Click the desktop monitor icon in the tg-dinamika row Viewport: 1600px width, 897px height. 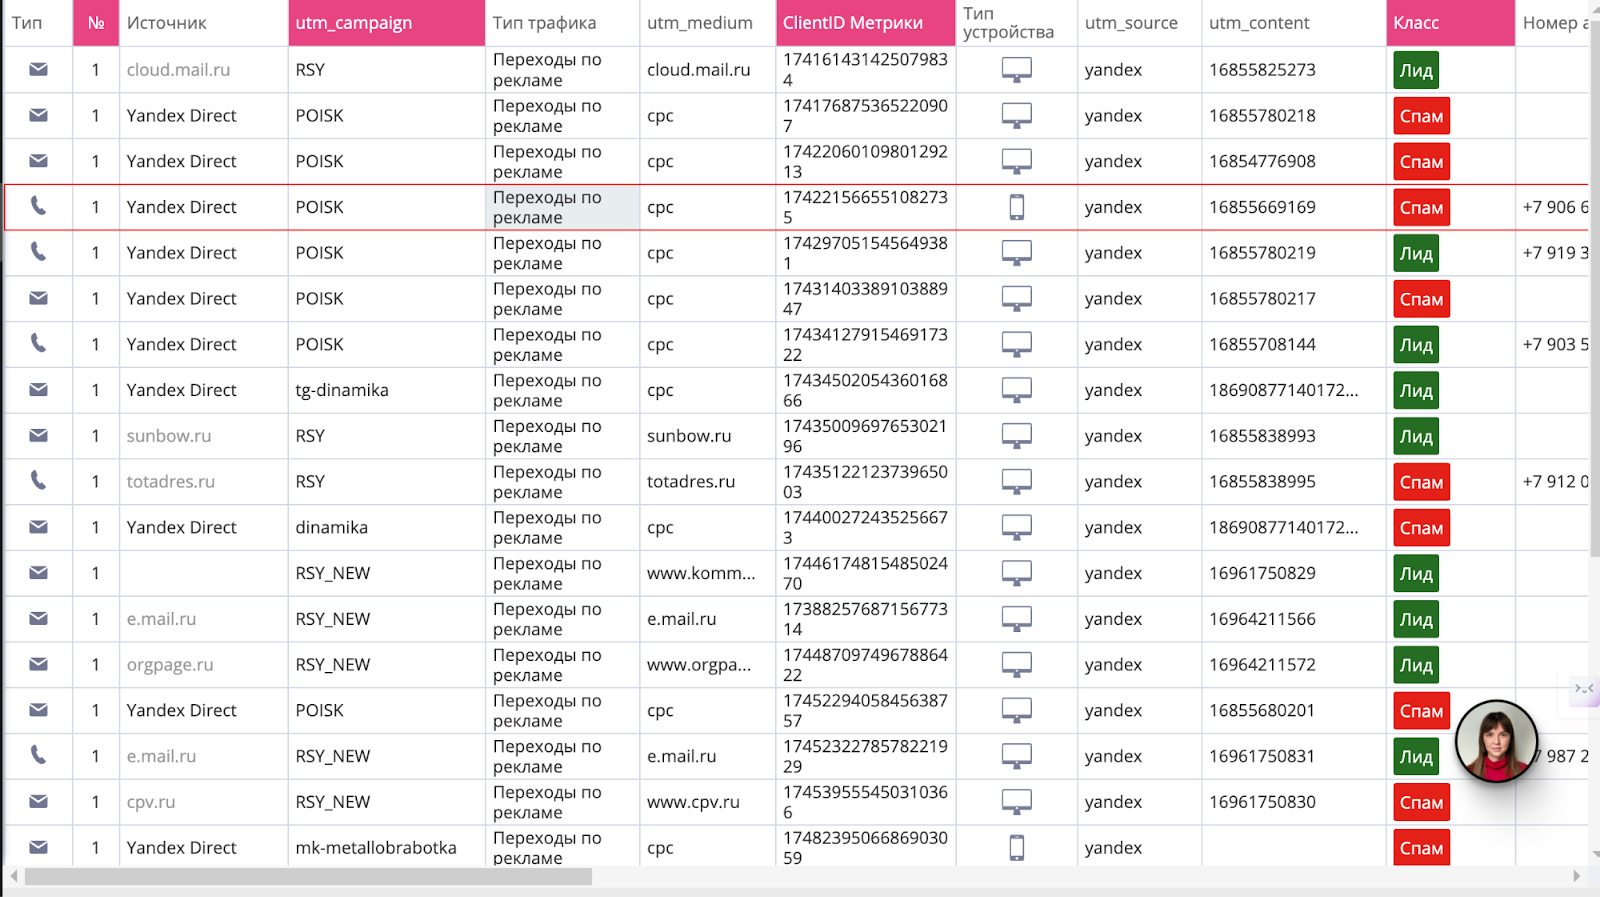point(1016,390)
